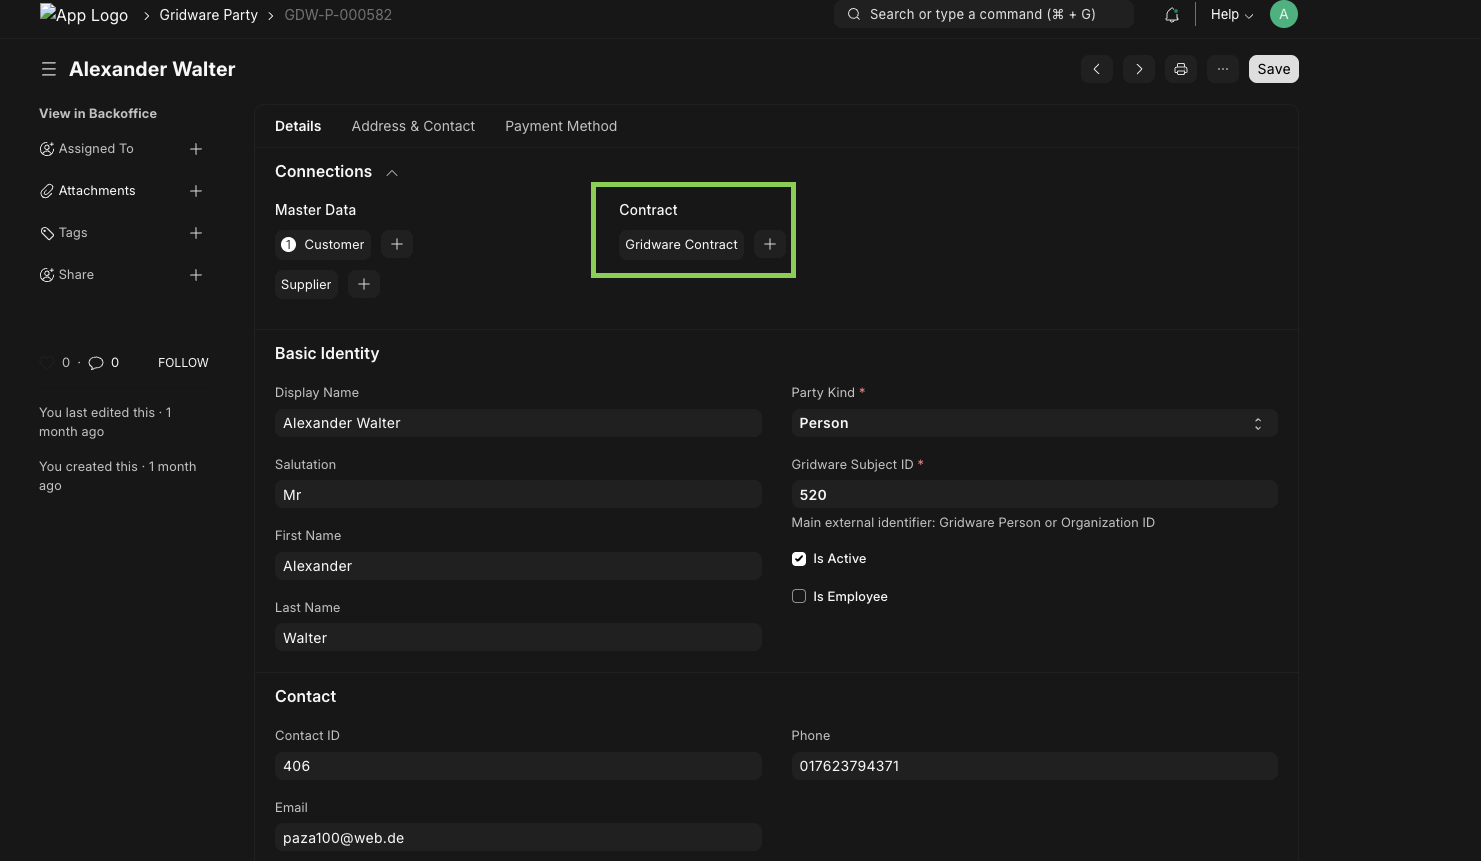
Task: Add an attachment with plus icon
Action: [x=196, y=191]
